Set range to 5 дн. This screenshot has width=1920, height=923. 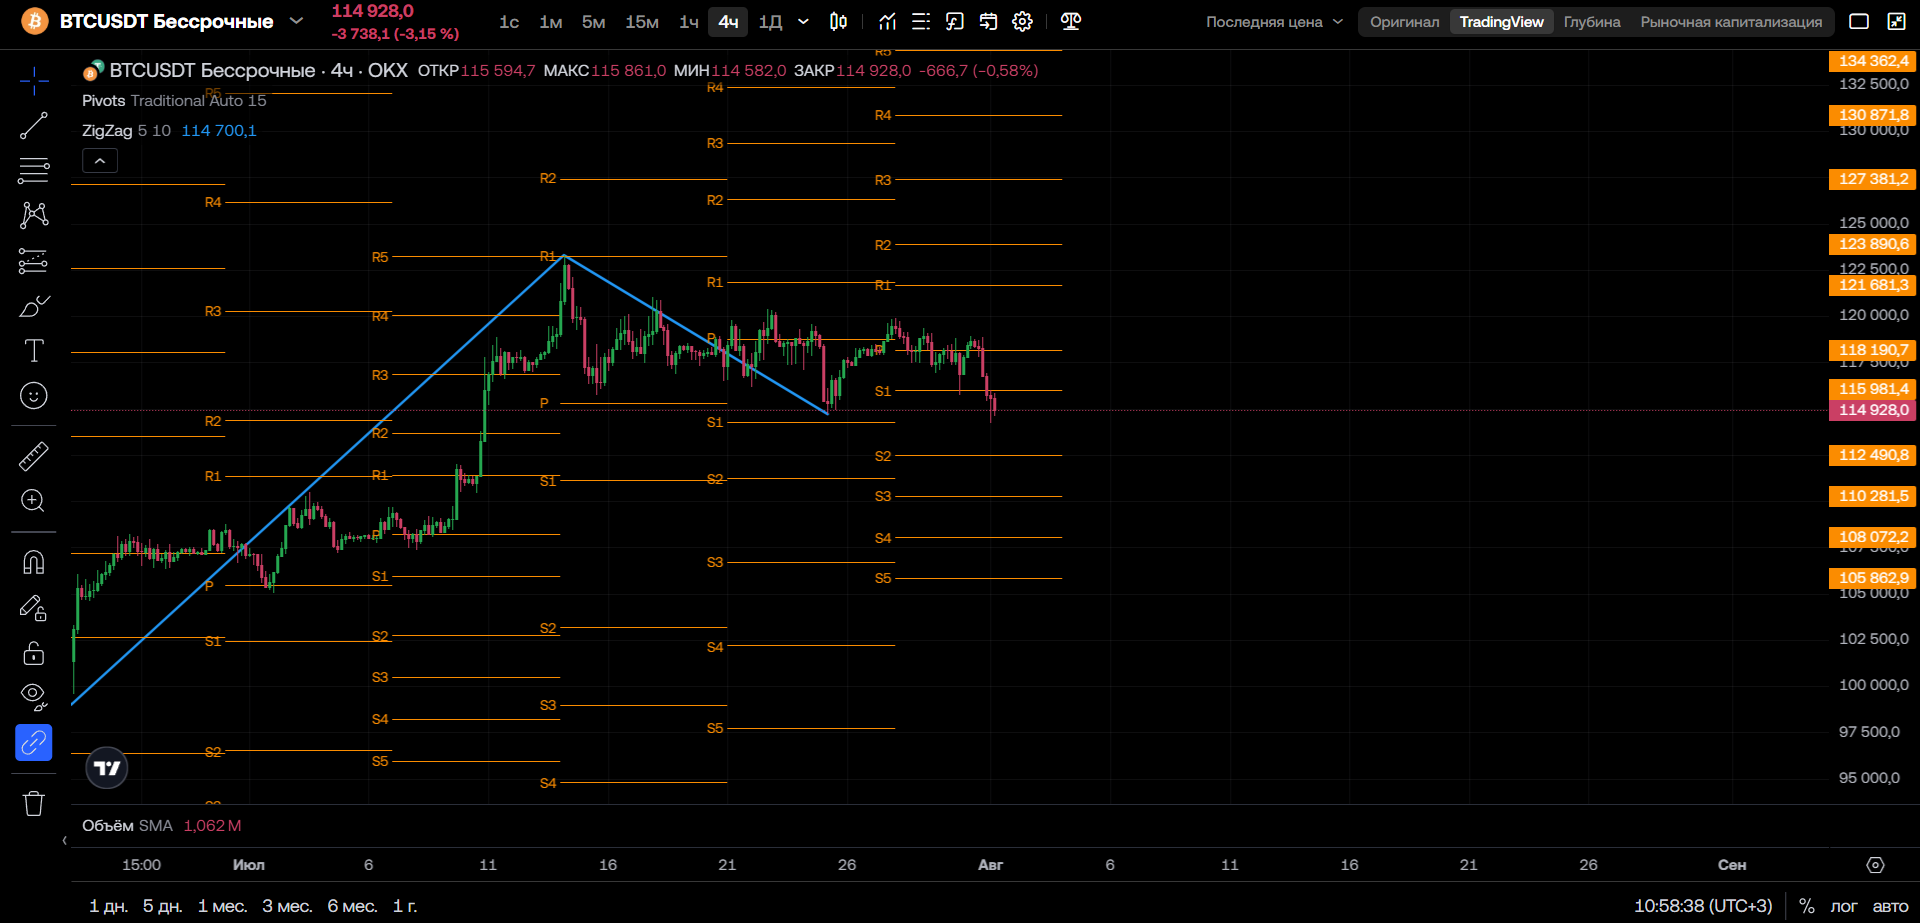click(x=162, y=906)
